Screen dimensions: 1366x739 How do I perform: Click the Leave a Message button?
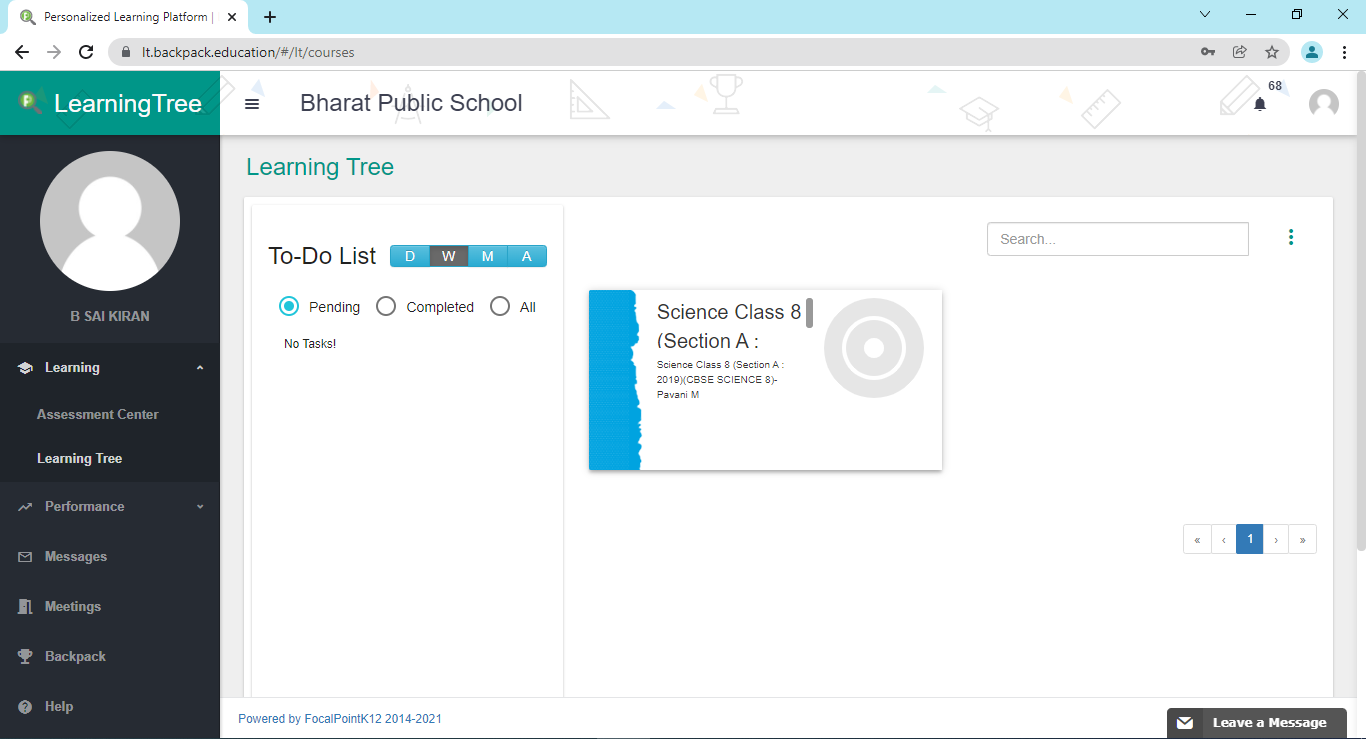[x=1256, y=723]
